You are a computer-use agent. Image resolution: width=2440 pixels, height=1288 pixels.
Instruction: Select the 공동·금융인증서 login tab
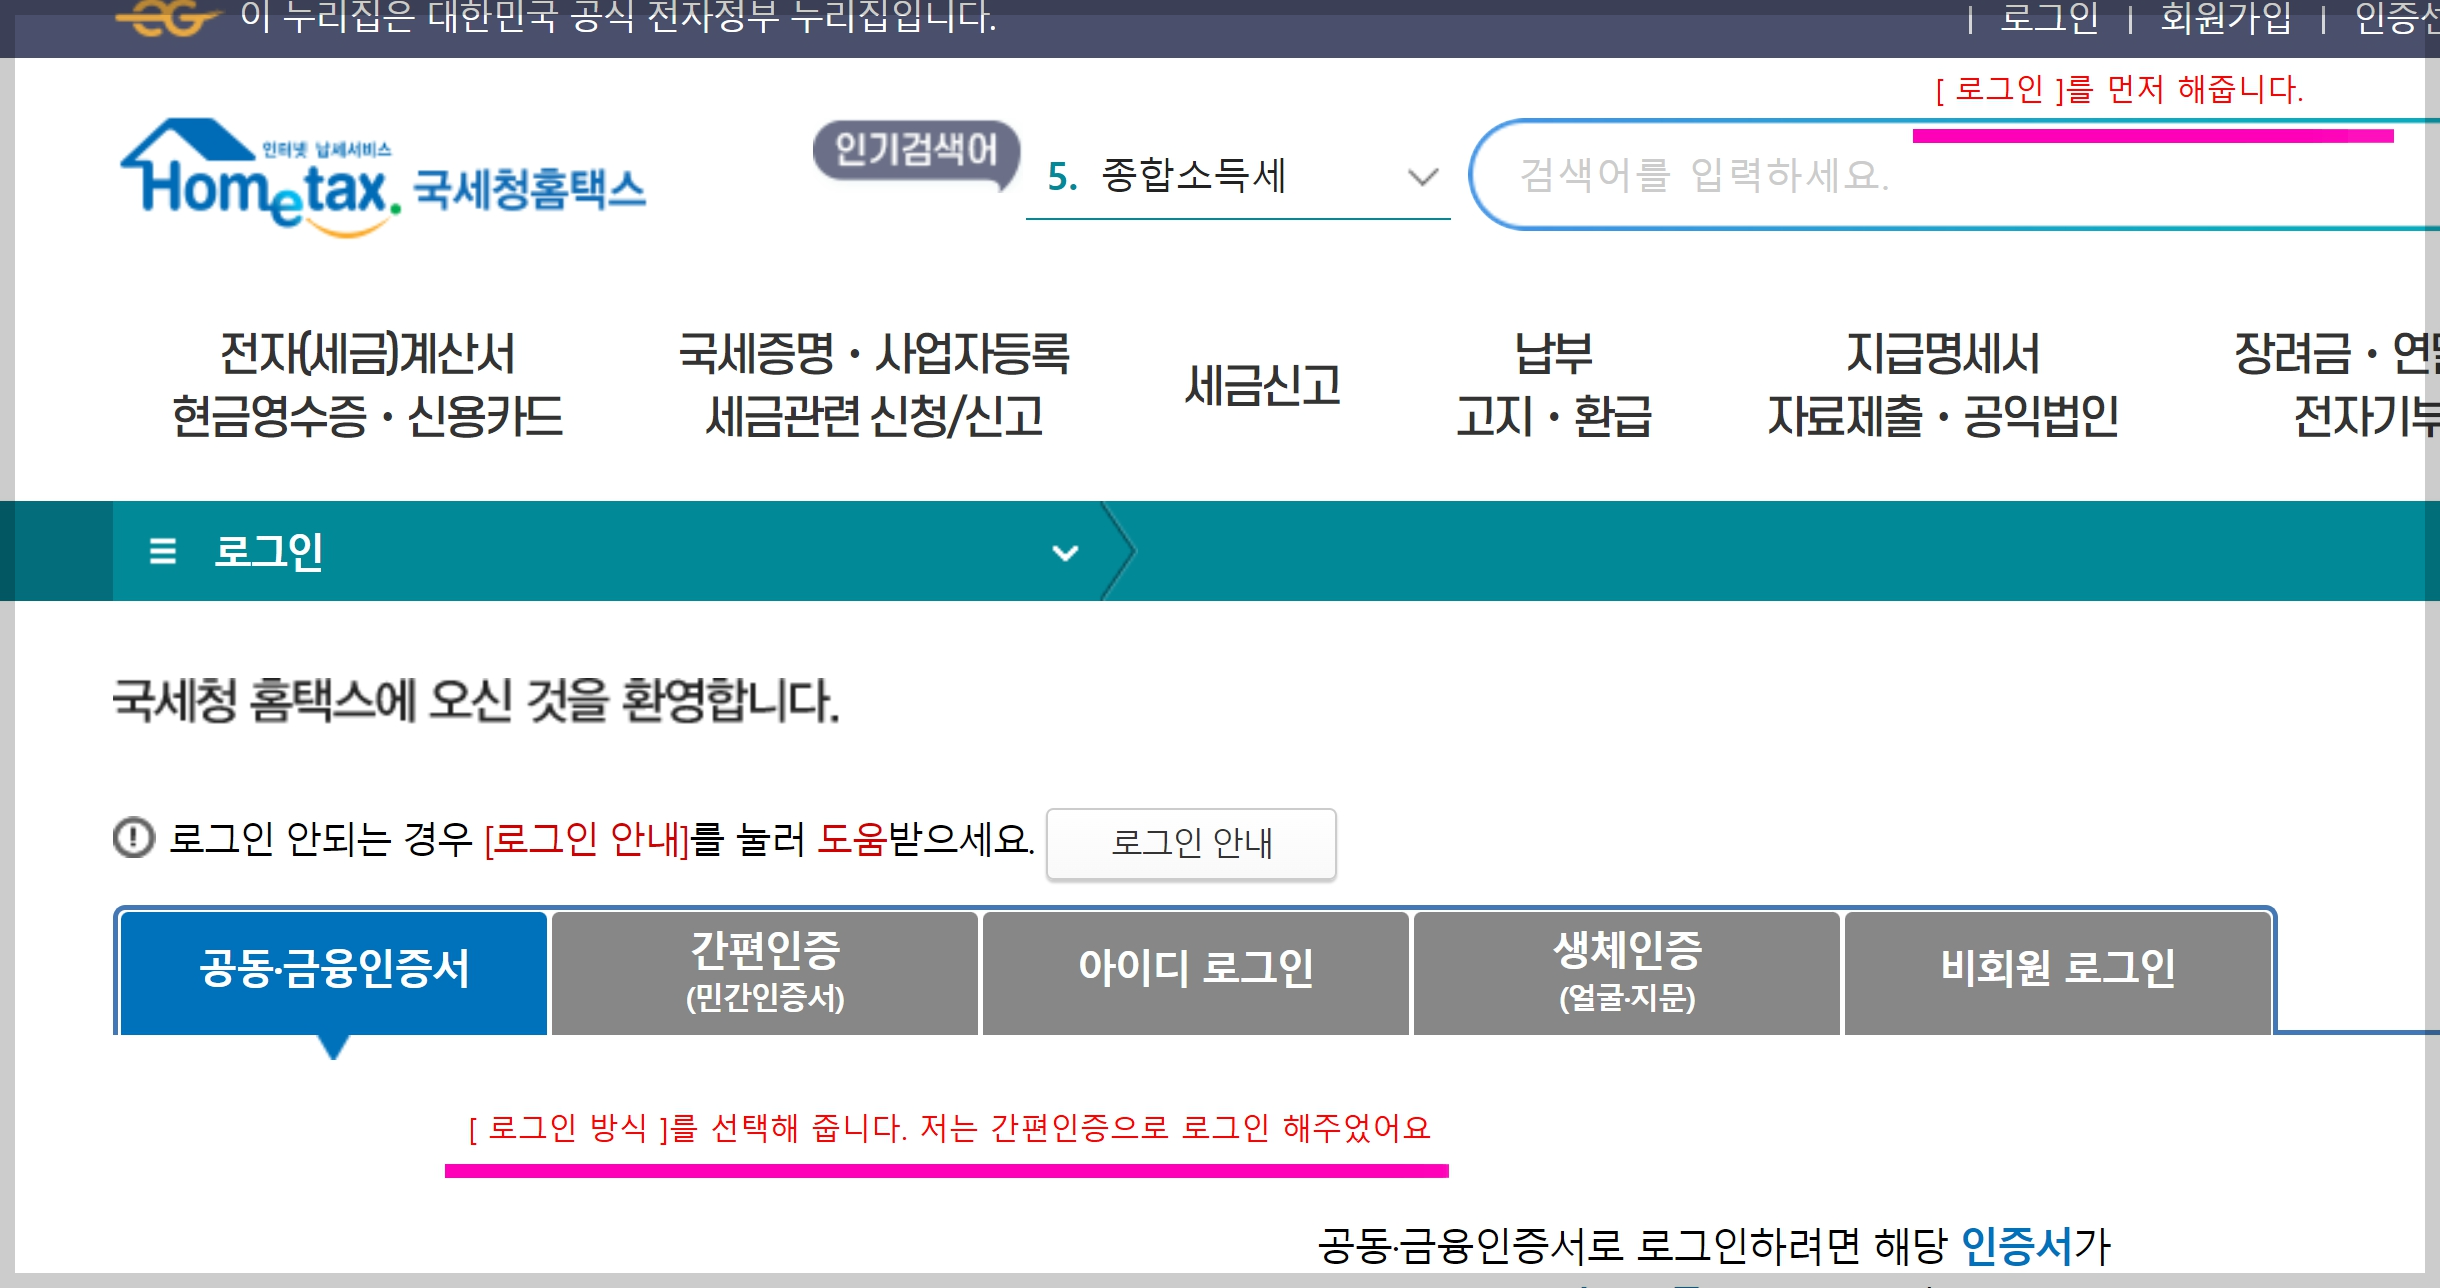334,970
